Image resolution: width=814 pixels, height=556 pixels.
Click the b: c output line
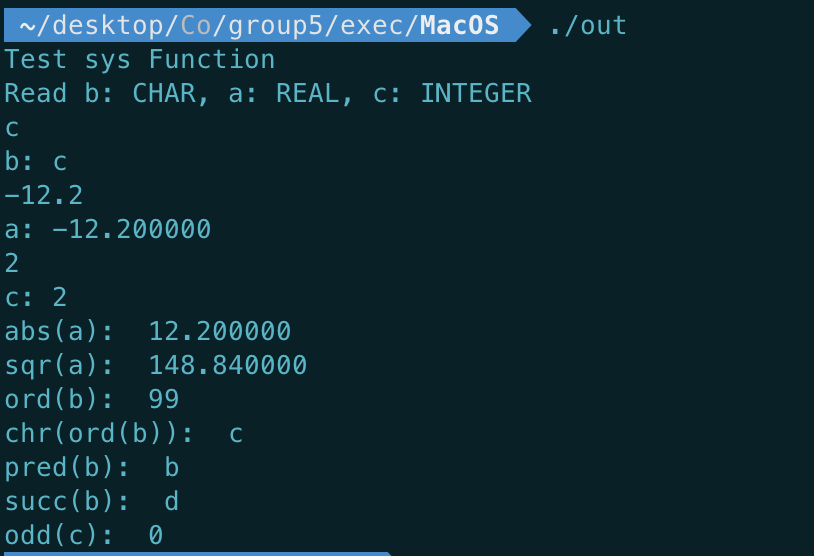tap(36, 161)
